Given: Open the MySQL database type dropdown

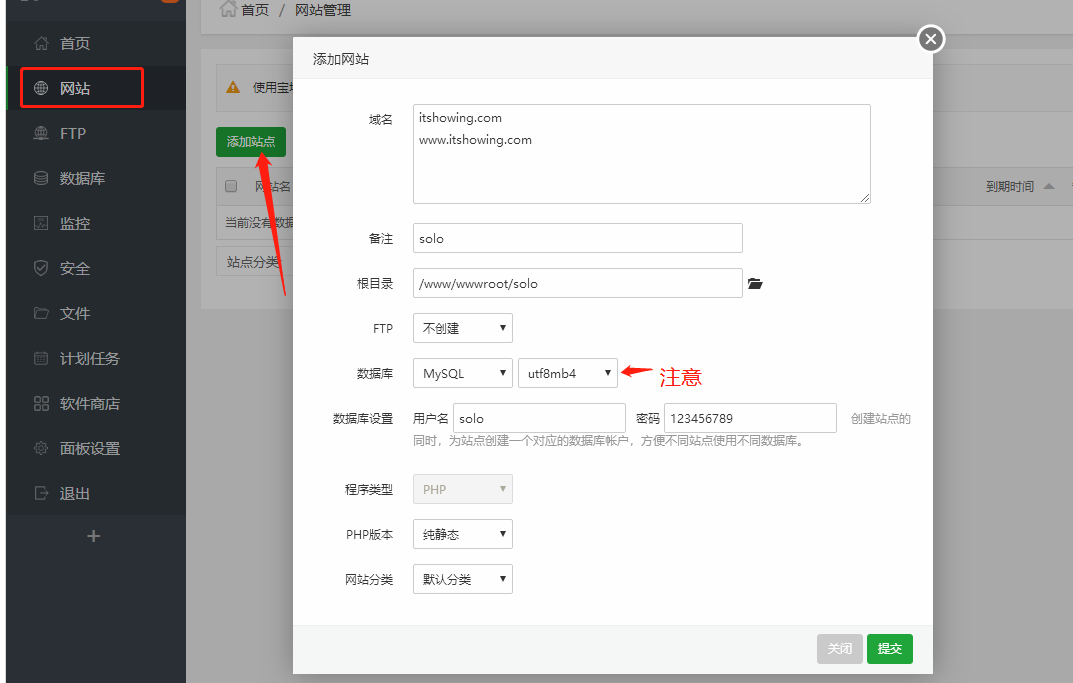Looking at the screenshot, I should tap(462, 373).
